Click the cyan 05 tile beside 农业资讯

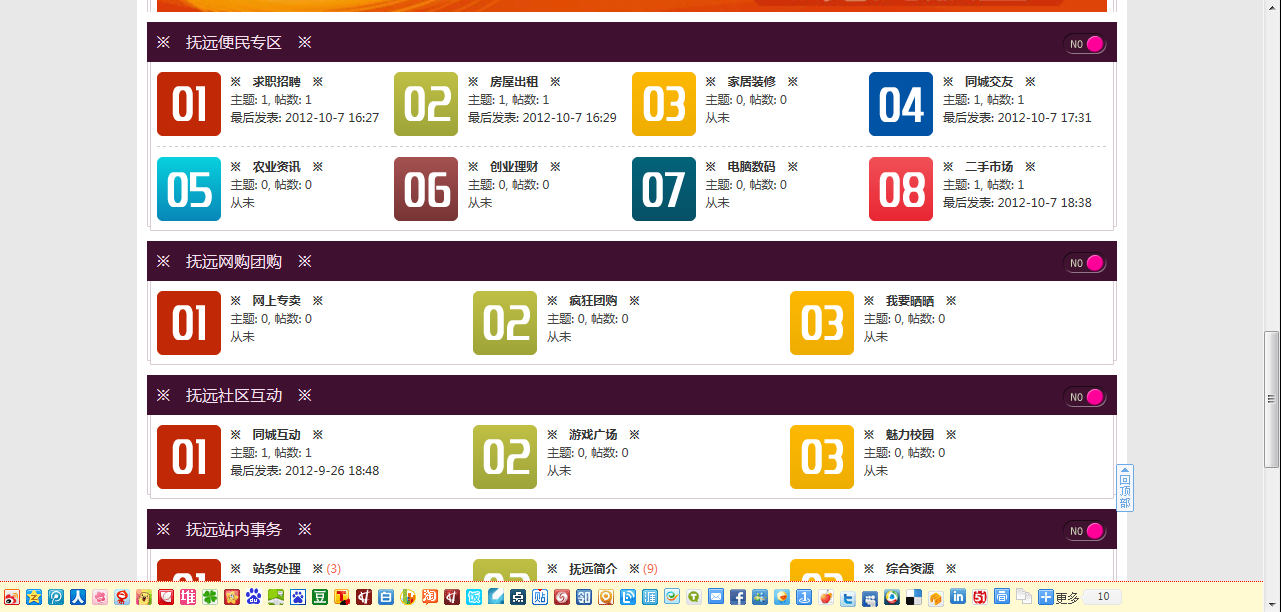pos(189,189)
